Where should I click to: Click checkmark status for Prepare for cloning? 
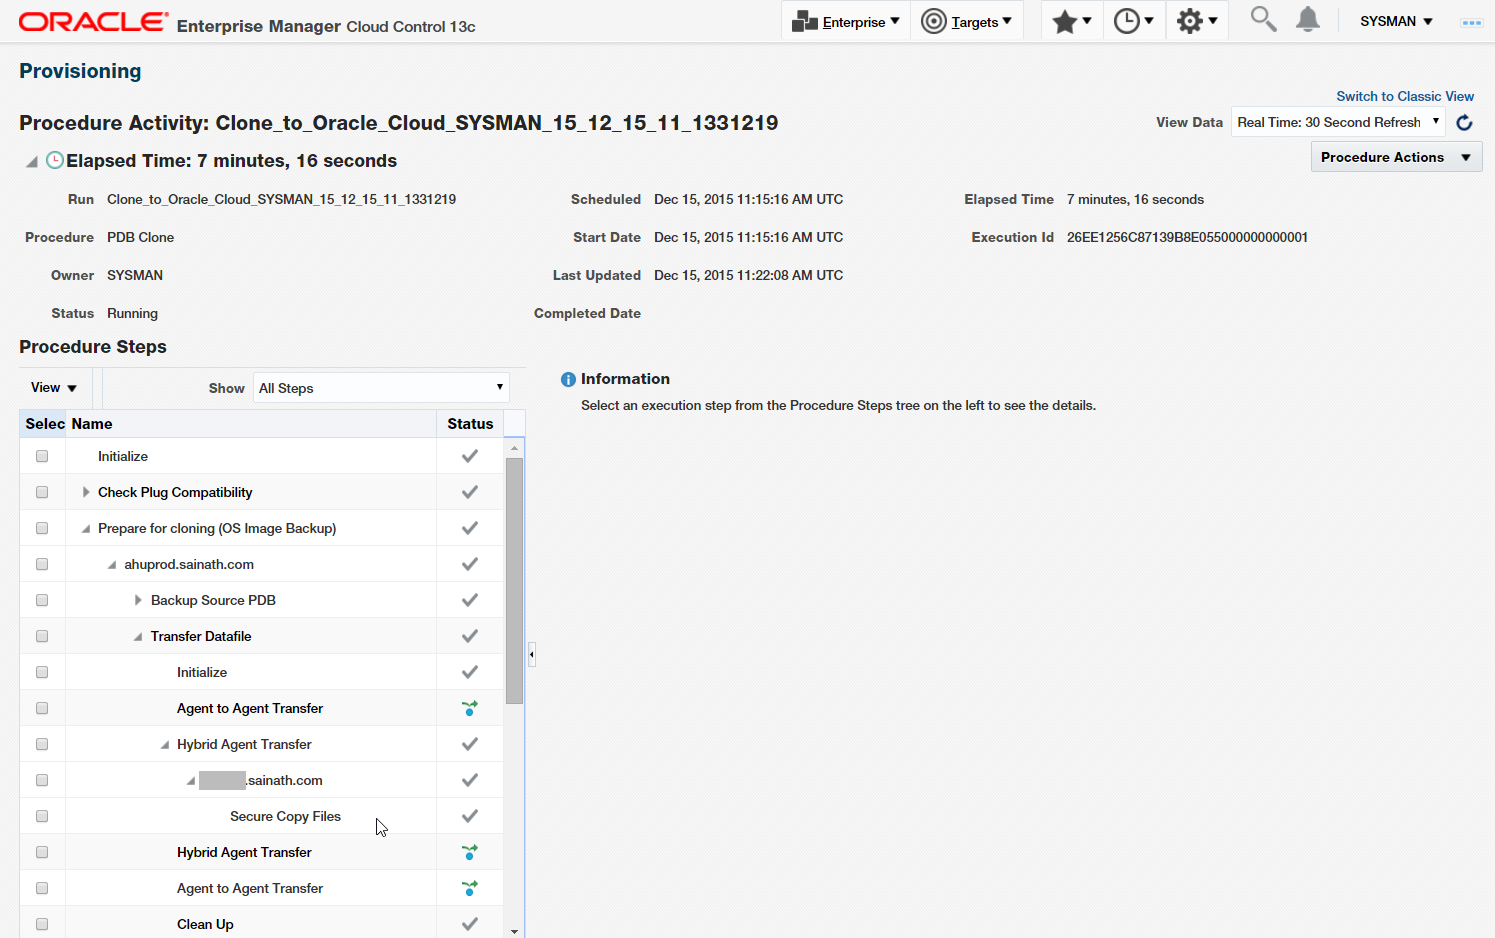coord(469,528)
